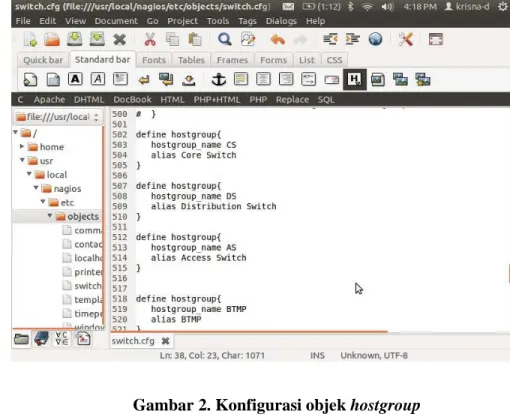Open the Replace custom menu

click(292, 100)
